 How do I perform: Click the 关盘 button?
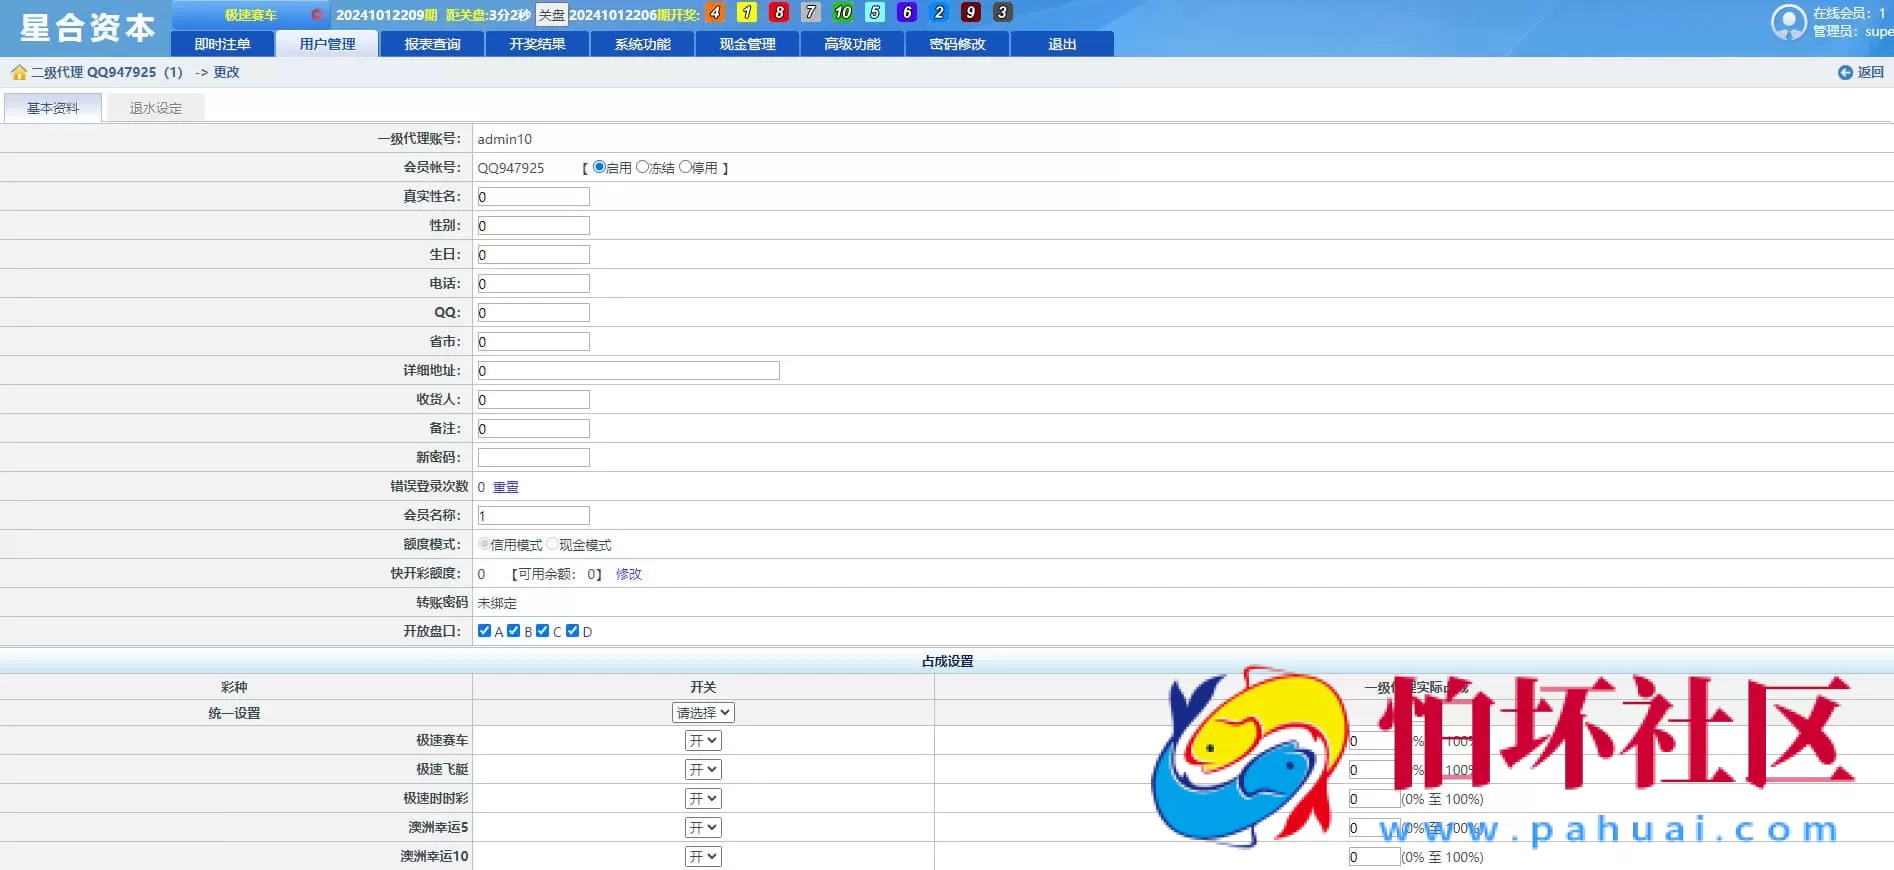(x=552, y=14)
